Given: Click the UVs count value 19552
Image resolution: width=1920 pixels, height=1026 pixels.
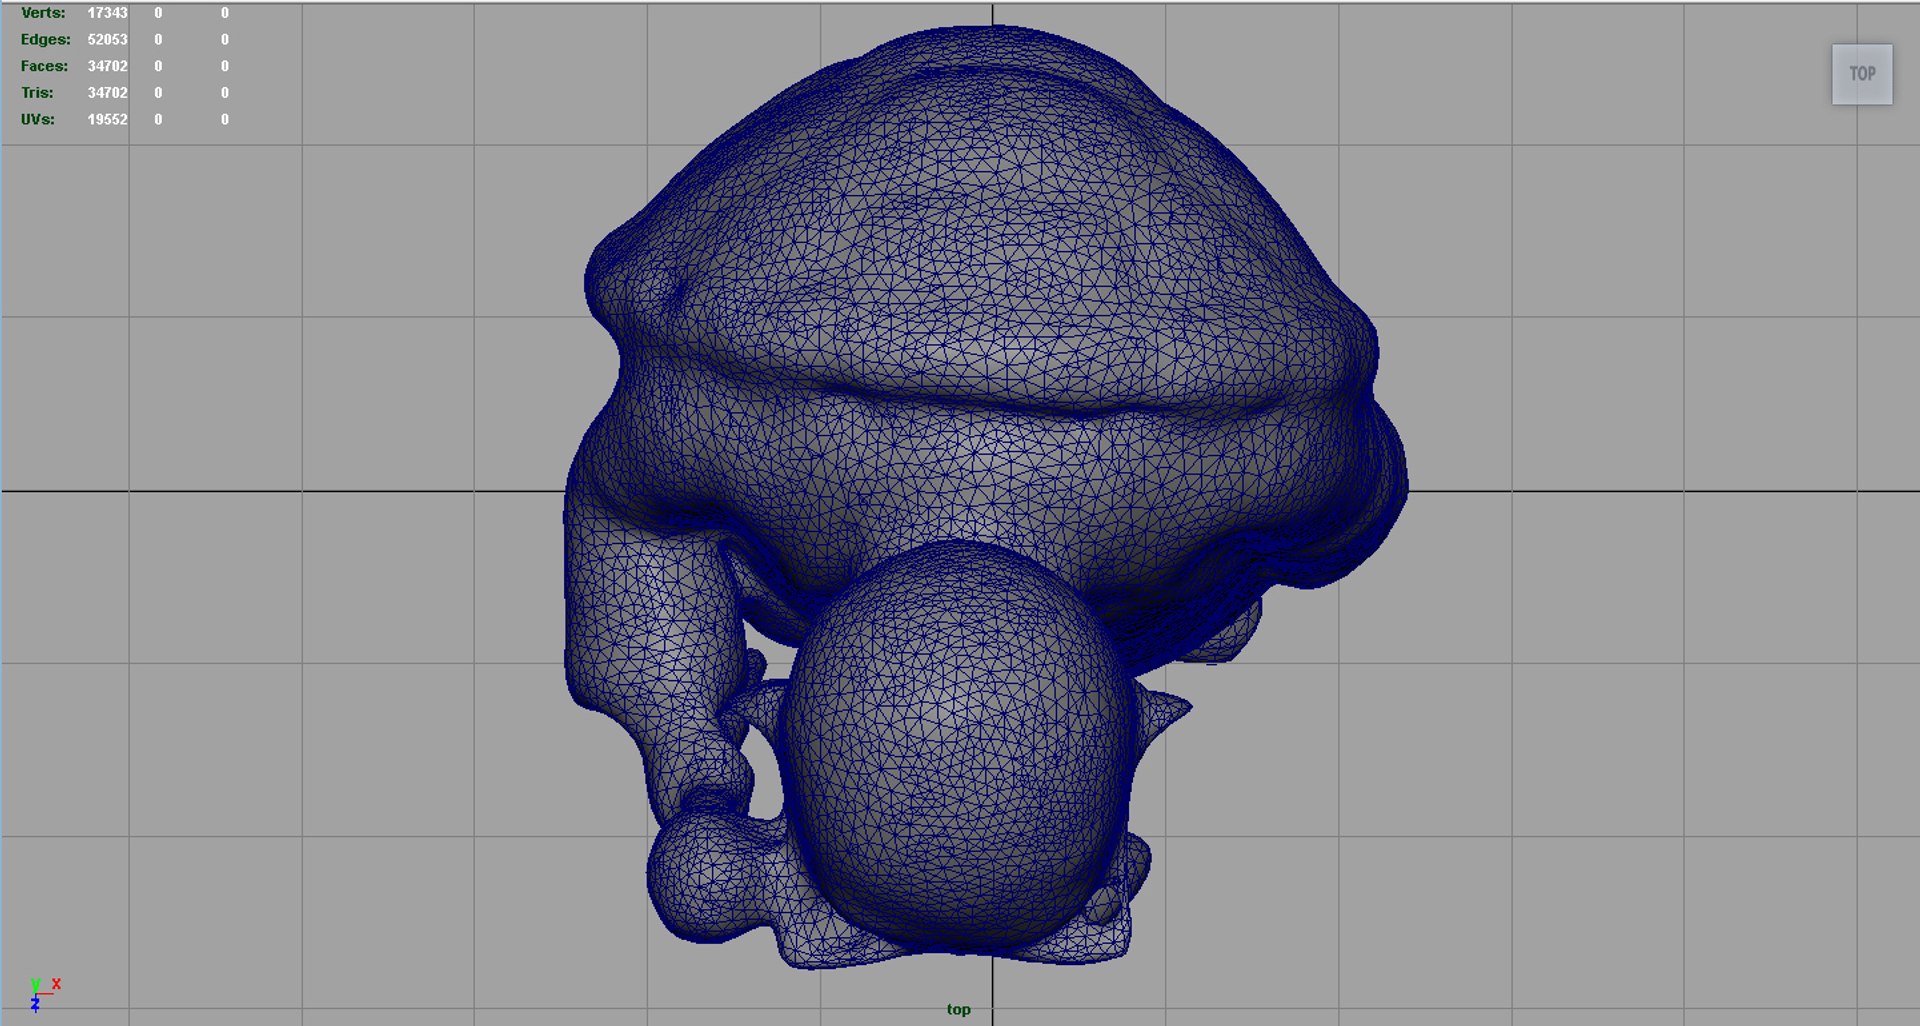Looking at the screenshot, I should tap(107, 119).
